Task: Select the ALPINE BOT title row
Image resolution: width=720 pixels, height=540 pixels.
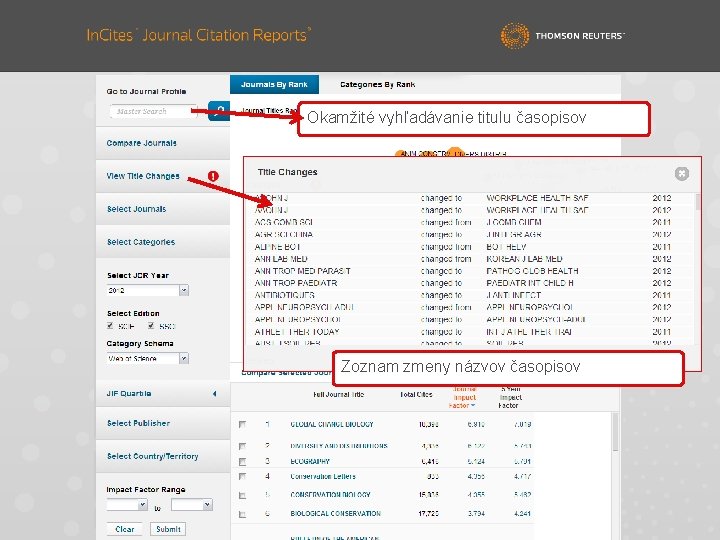Action: [x=463, y=247]
